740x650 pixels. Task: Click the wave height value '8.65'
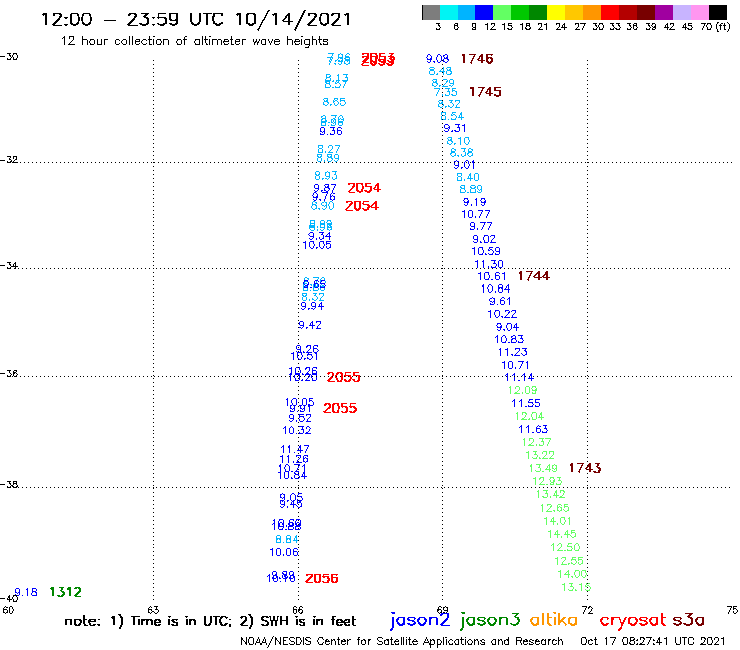(x=334, y=102)
